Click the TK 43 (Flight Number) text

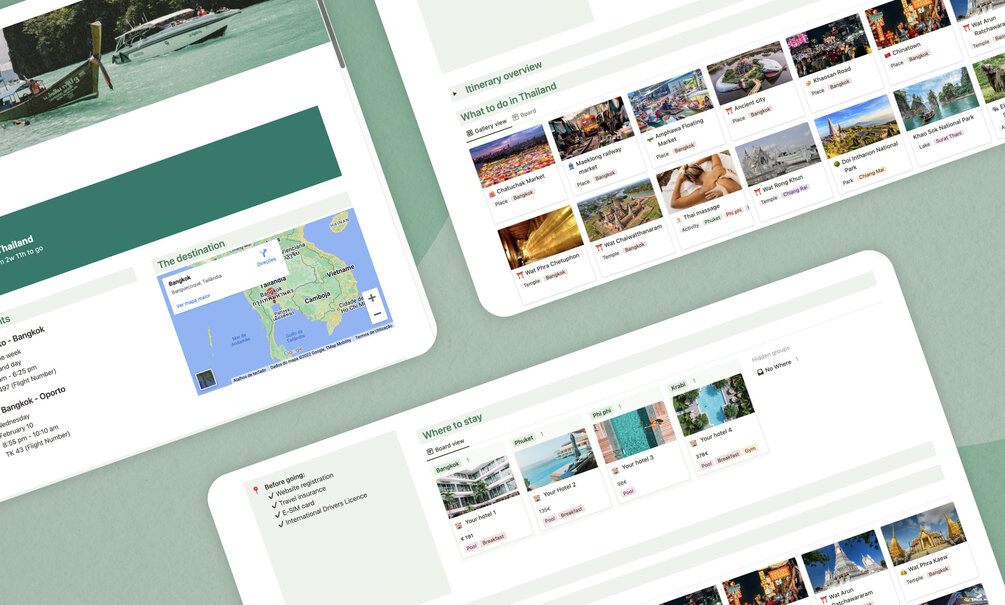pyautogui.click(x=38, y=444)
